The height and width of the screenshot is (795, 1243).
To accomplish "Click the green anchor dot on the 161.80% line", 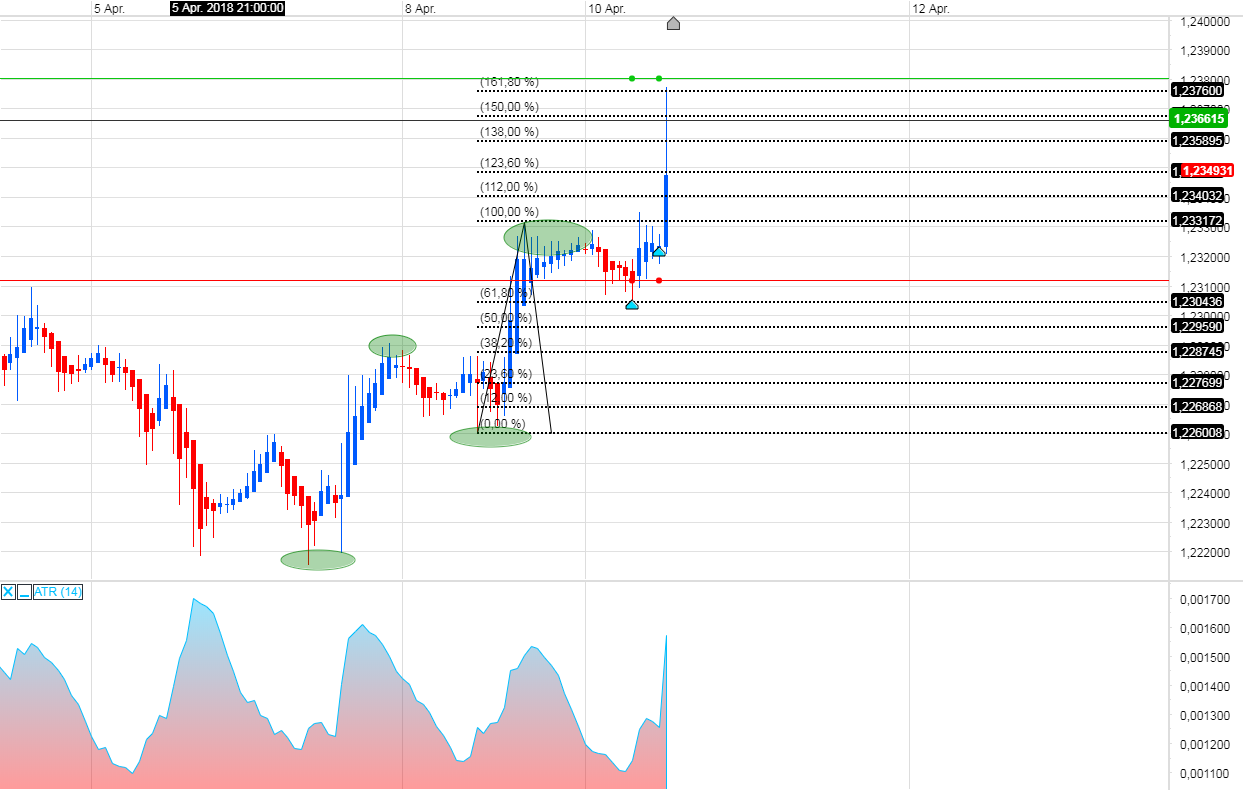I will pos(658,76).
